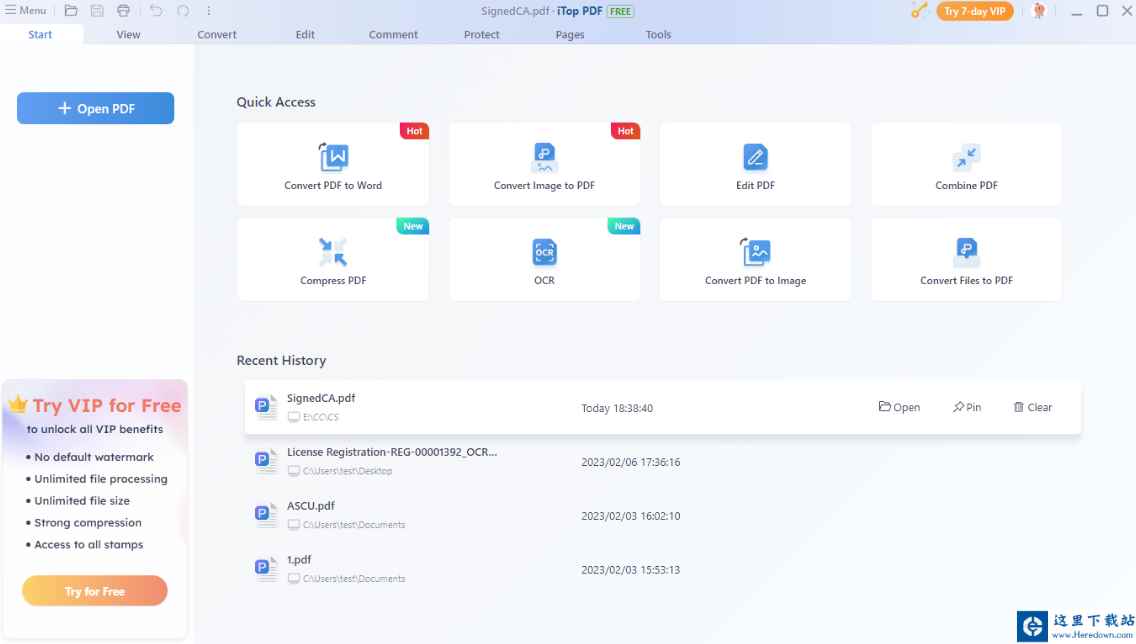Open License Registration-REG-00001392_OCR entry
The width and height of the screenshot is (1136, 644).
392,452
